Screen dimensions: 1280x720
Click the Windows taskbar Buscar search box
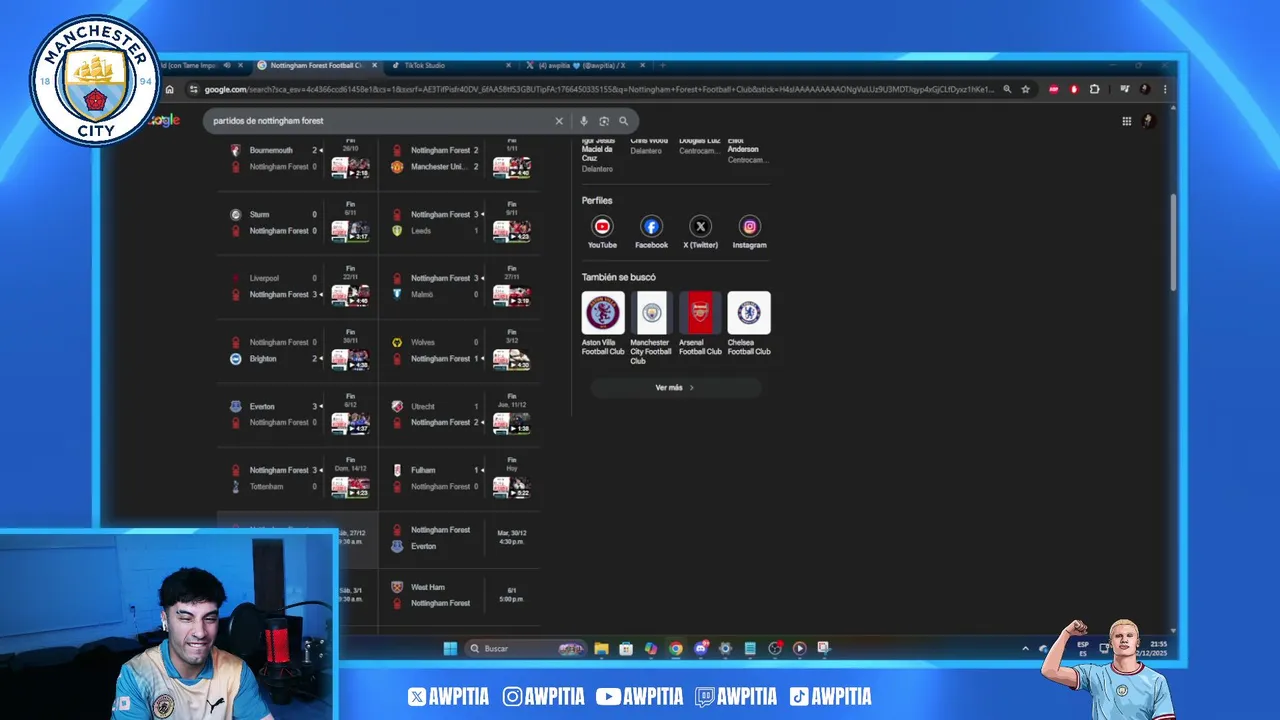tap(525, 648)
